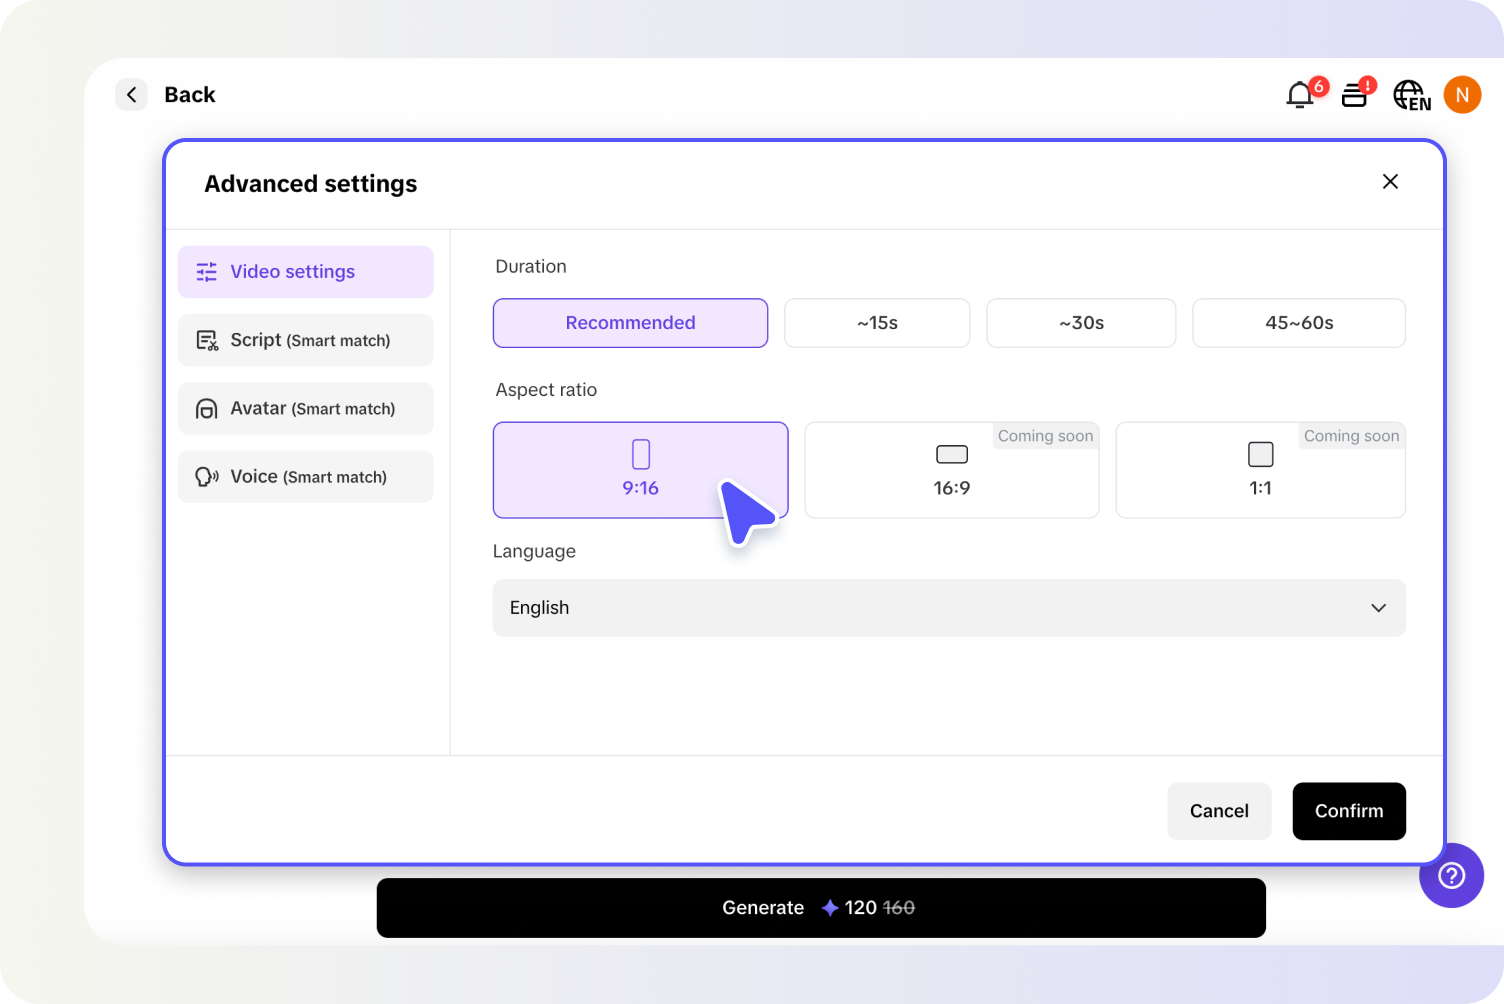
Task: Open the user profile avatar
Action: click(1462, 95)
